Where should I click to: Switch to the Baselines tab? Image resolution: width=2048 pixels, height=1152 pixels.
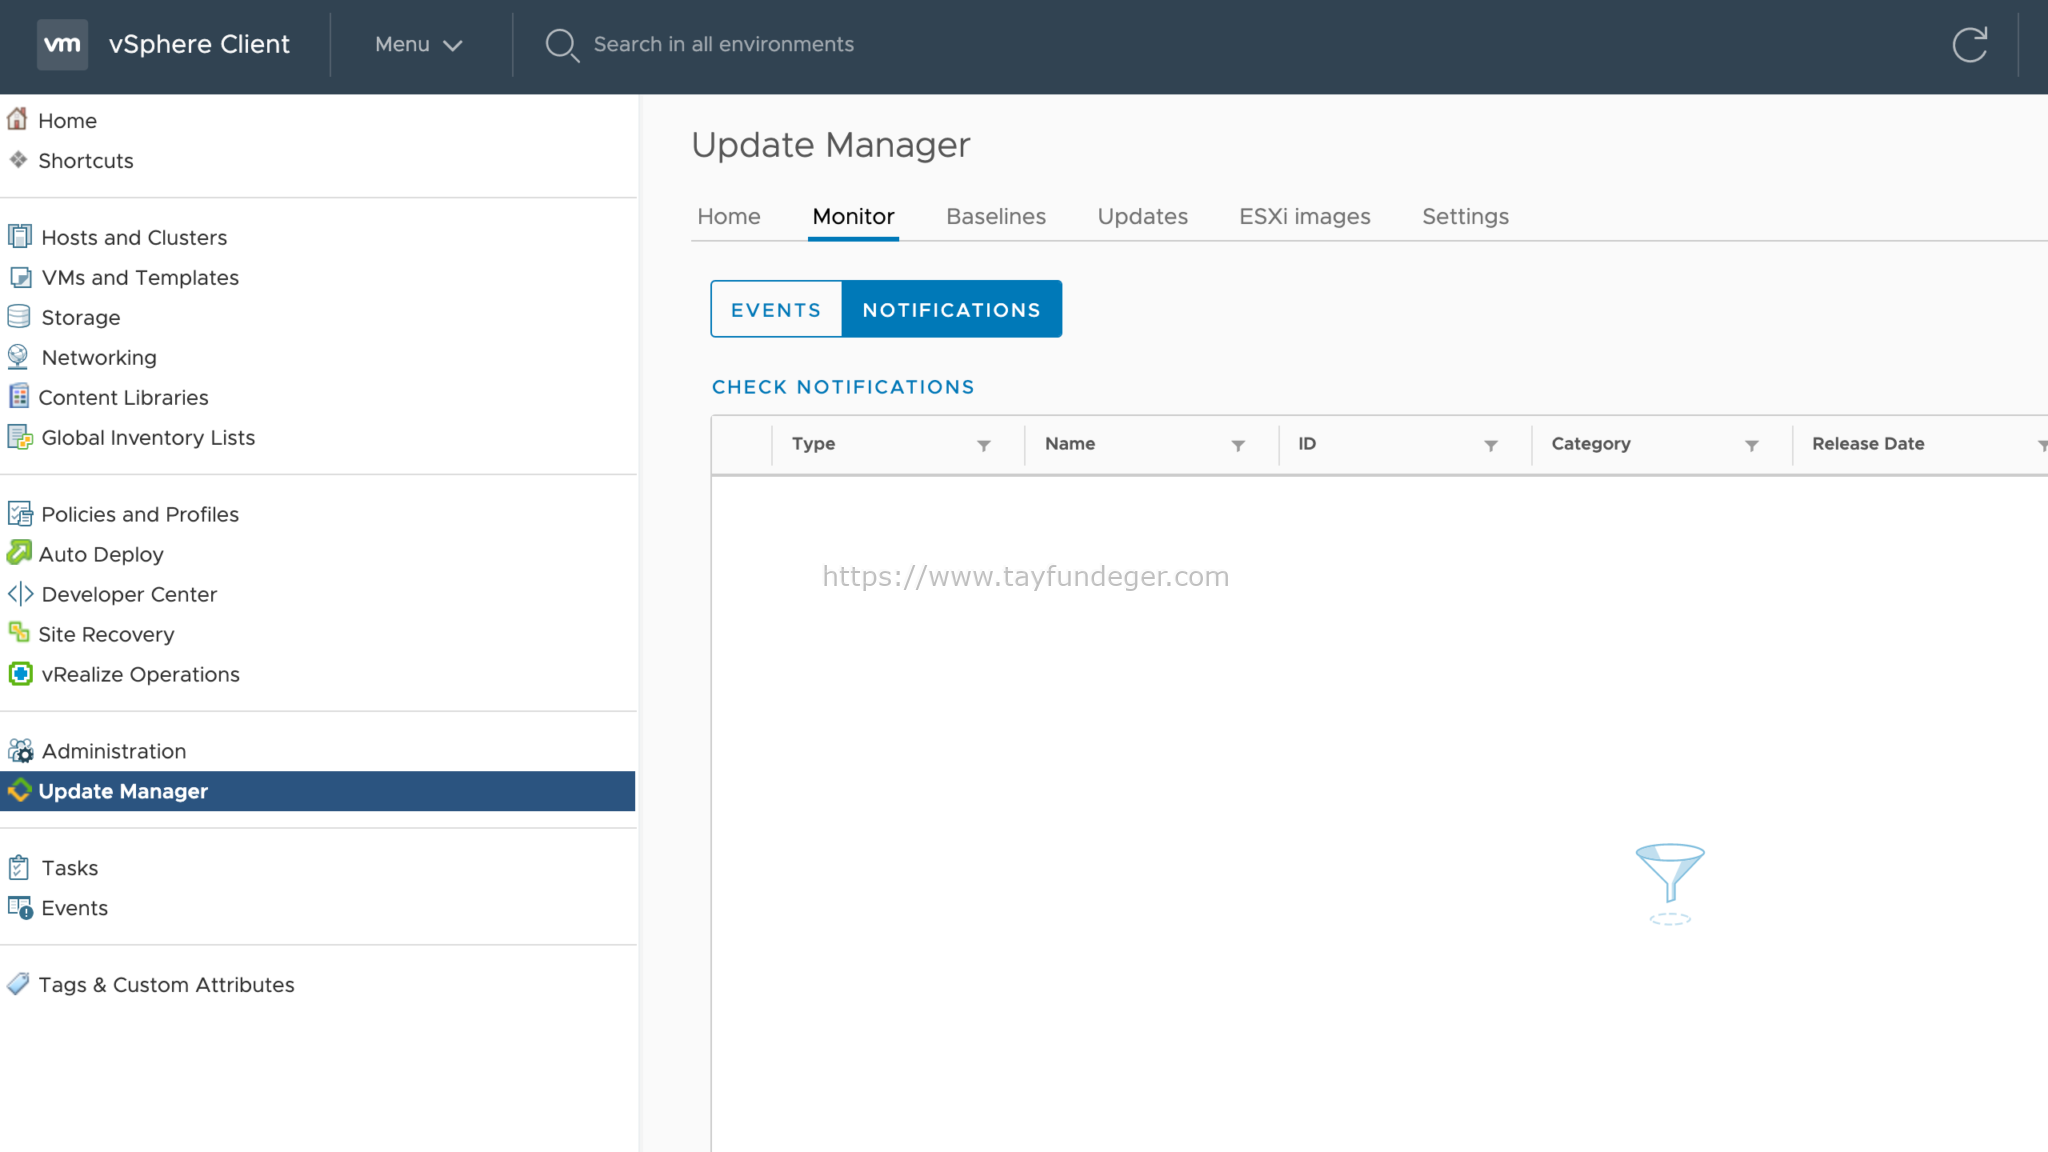[995, 216]
